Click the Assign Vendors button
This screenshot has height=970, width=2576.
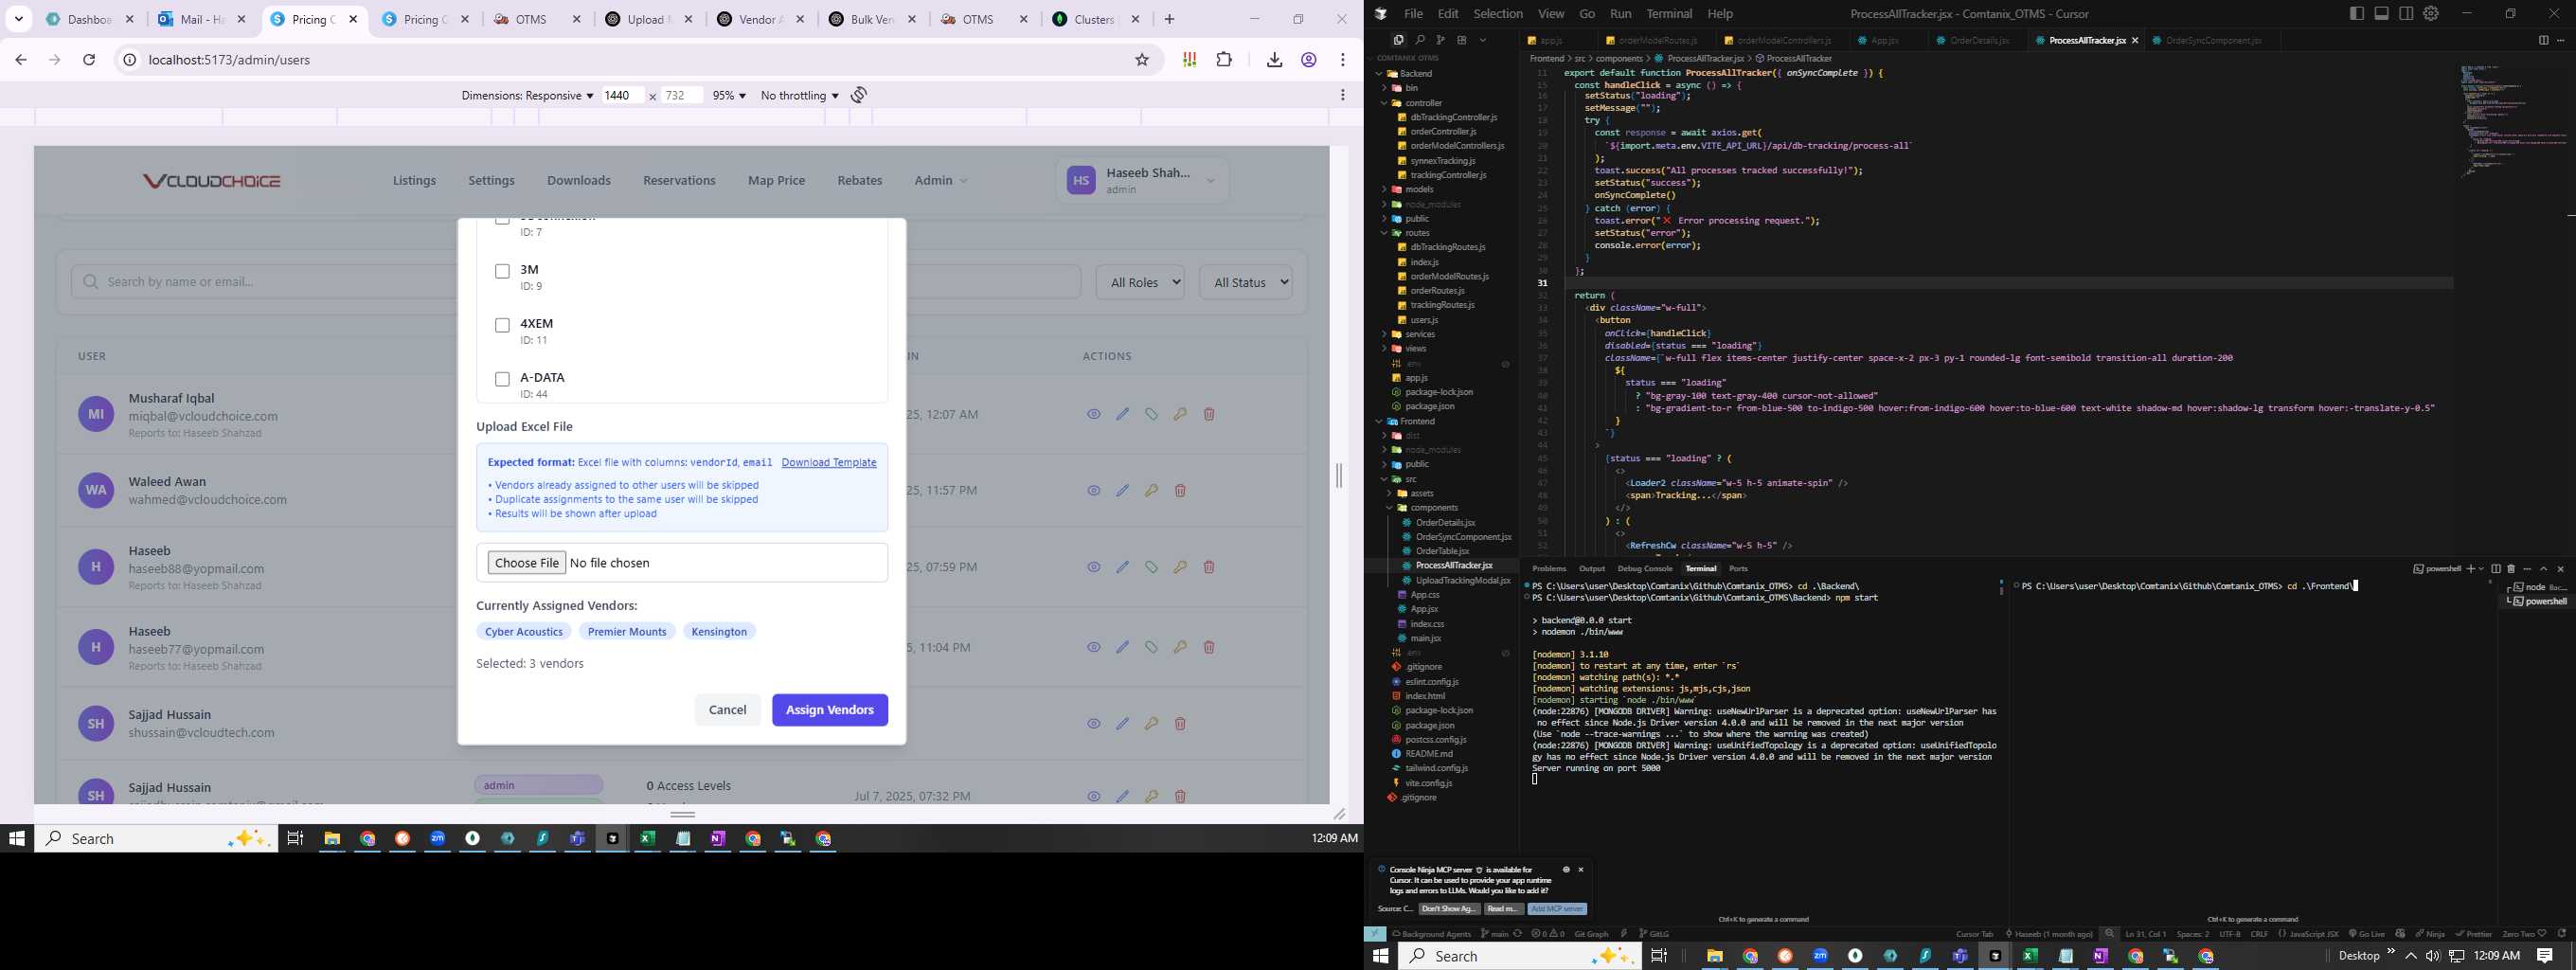[829, 710]
